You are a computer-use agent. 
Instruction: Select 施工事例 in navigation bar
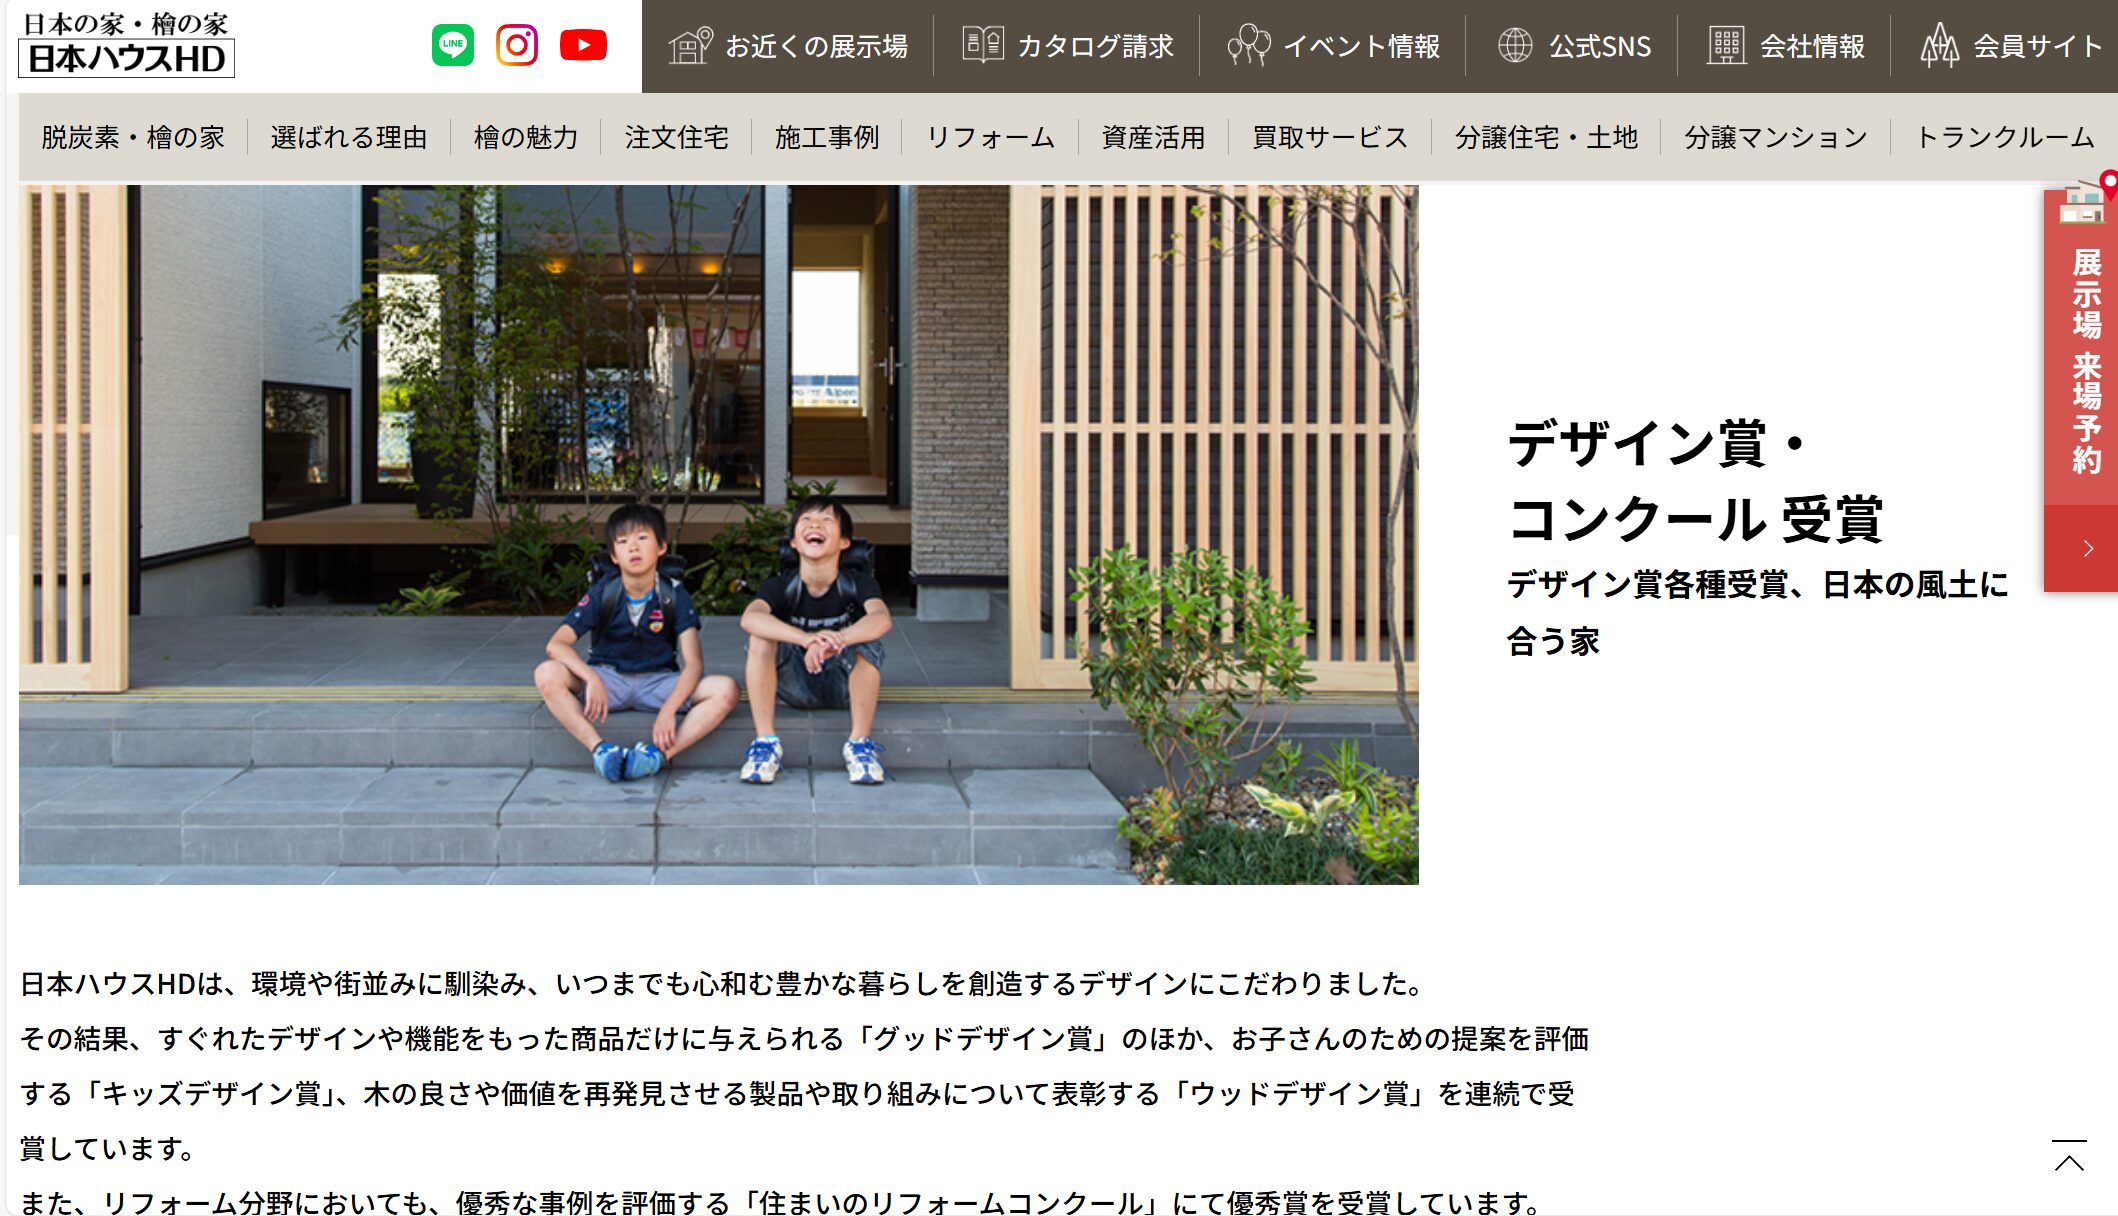pyautogui.click(x=827, y=137)
